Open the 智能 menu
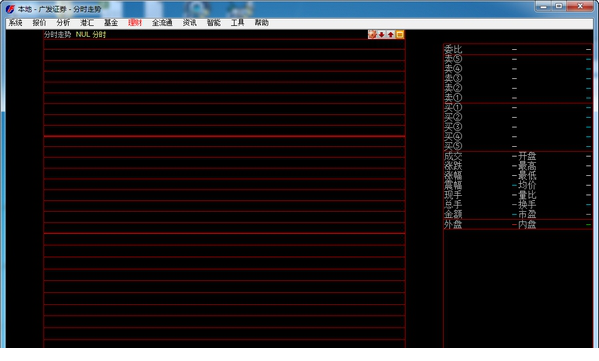Viewport: 599px width, 361px height. click(214, 23)
